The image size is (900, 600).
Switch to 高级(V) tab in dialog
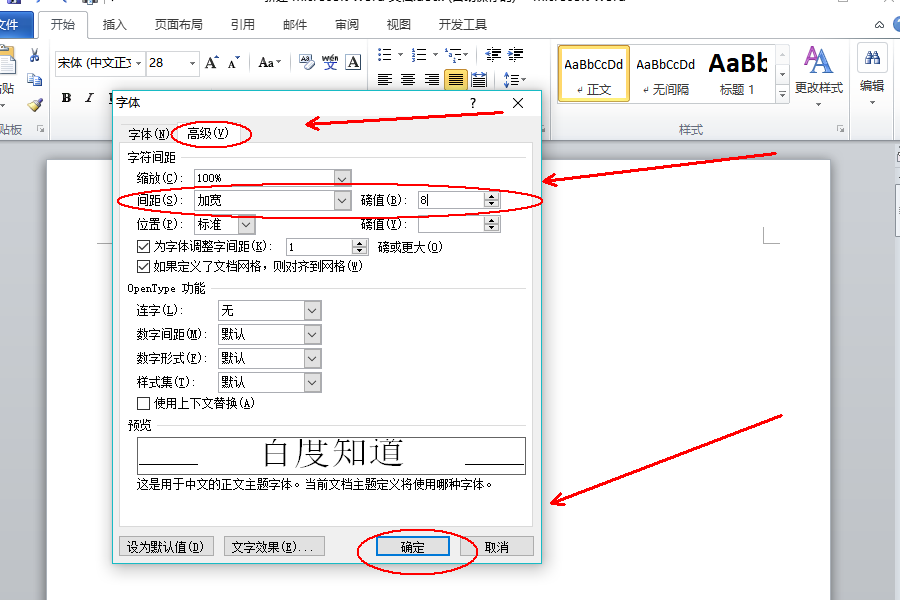click(208, 133)
